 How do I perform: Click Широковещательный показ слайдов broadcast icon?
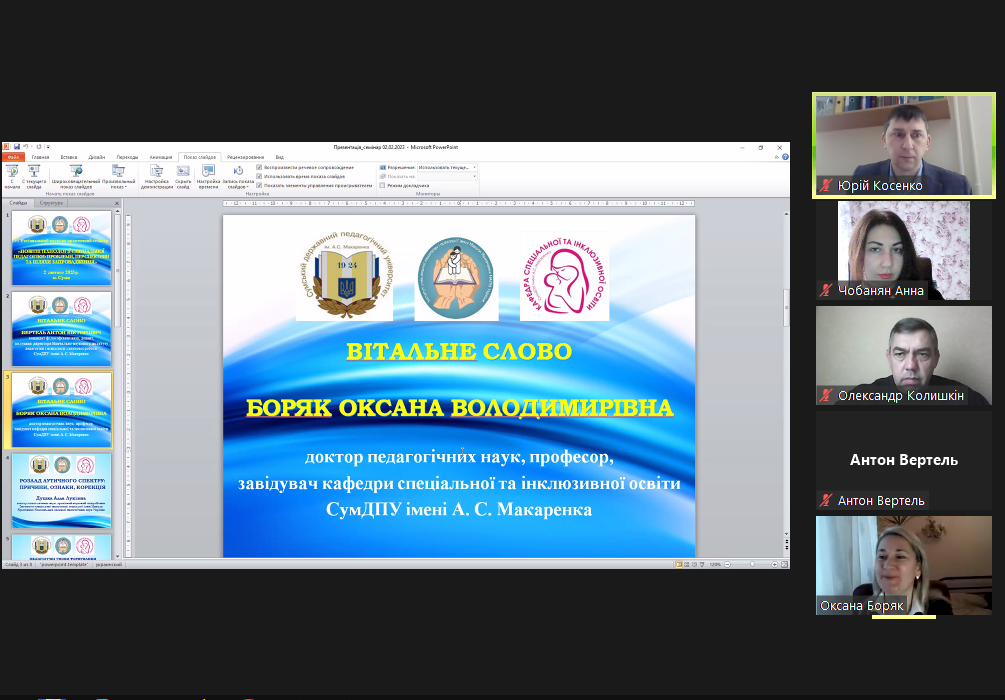(76, 174)
